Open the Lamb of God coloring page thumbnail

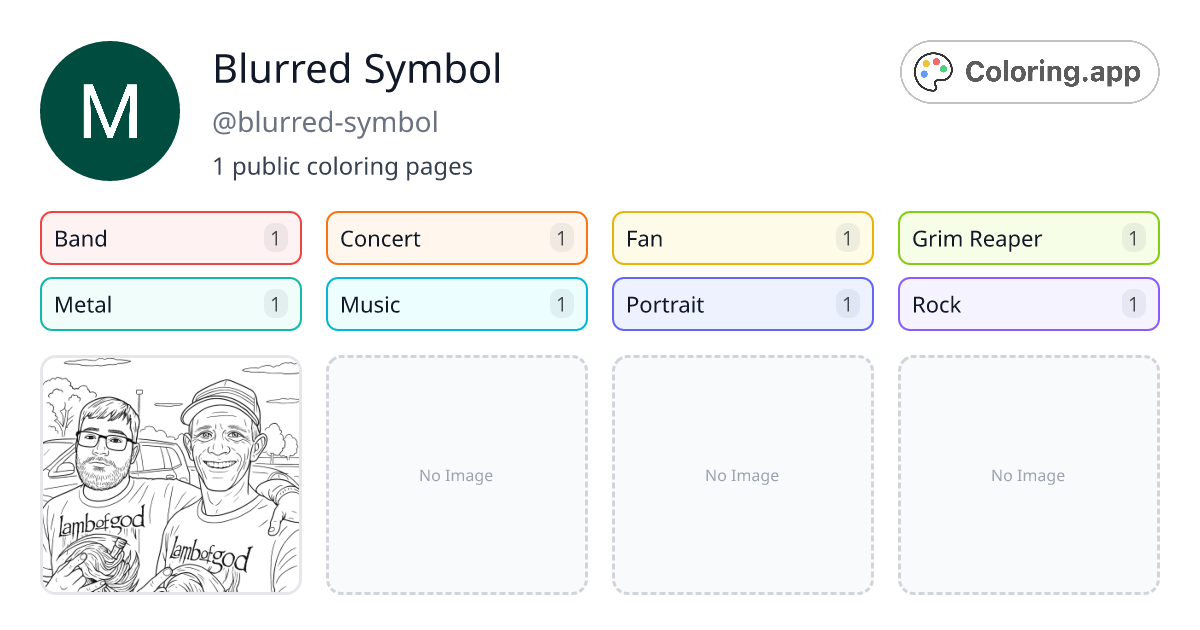click(170, 475)
